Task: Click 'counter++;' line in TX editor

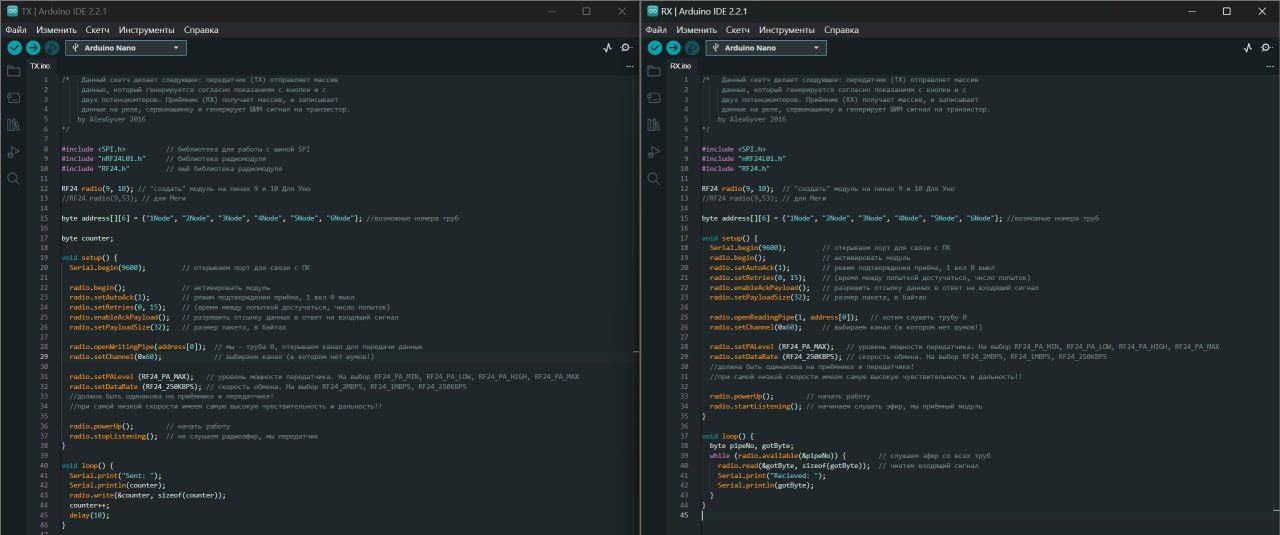Action: pos(89,505)
